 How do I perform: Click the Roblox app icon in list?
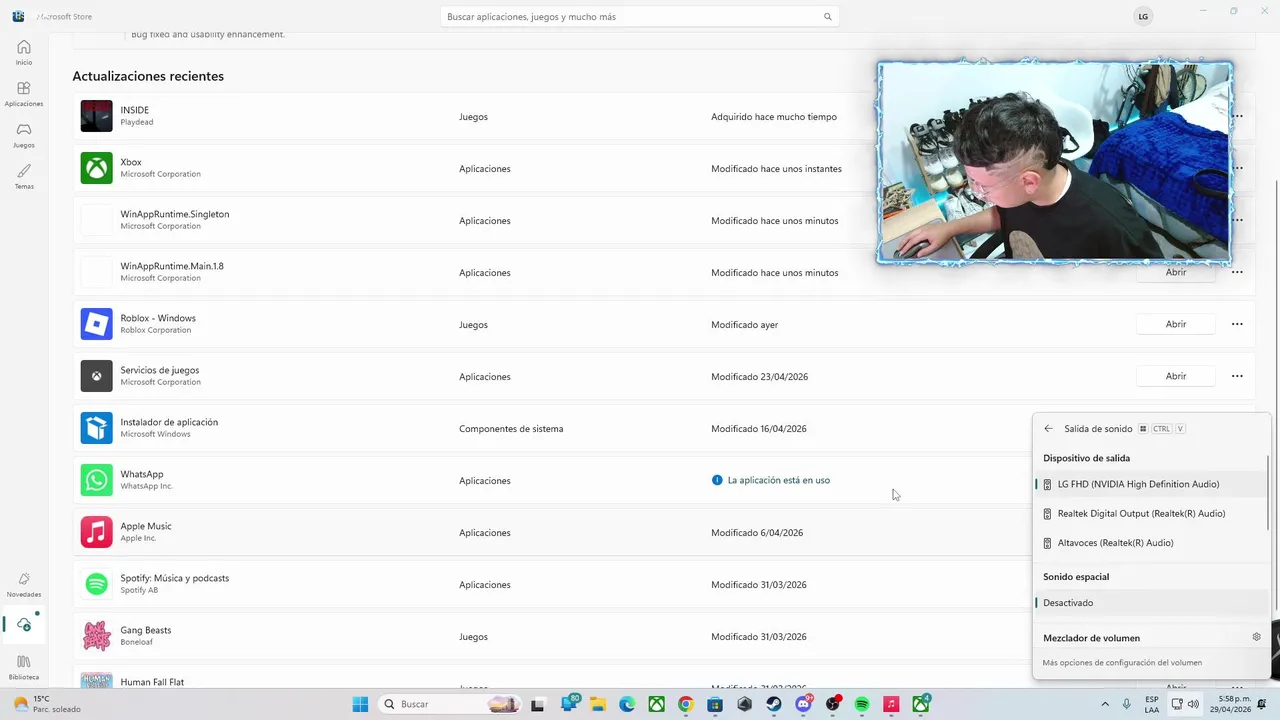pos(97,324)
